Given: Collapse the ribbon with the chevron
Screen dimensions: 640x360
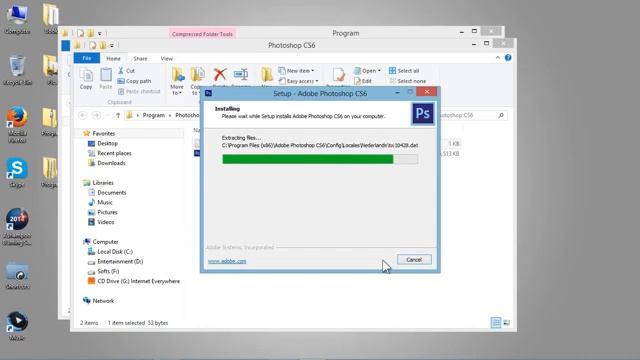Looking at the screenshot, I should pos(498,58).
